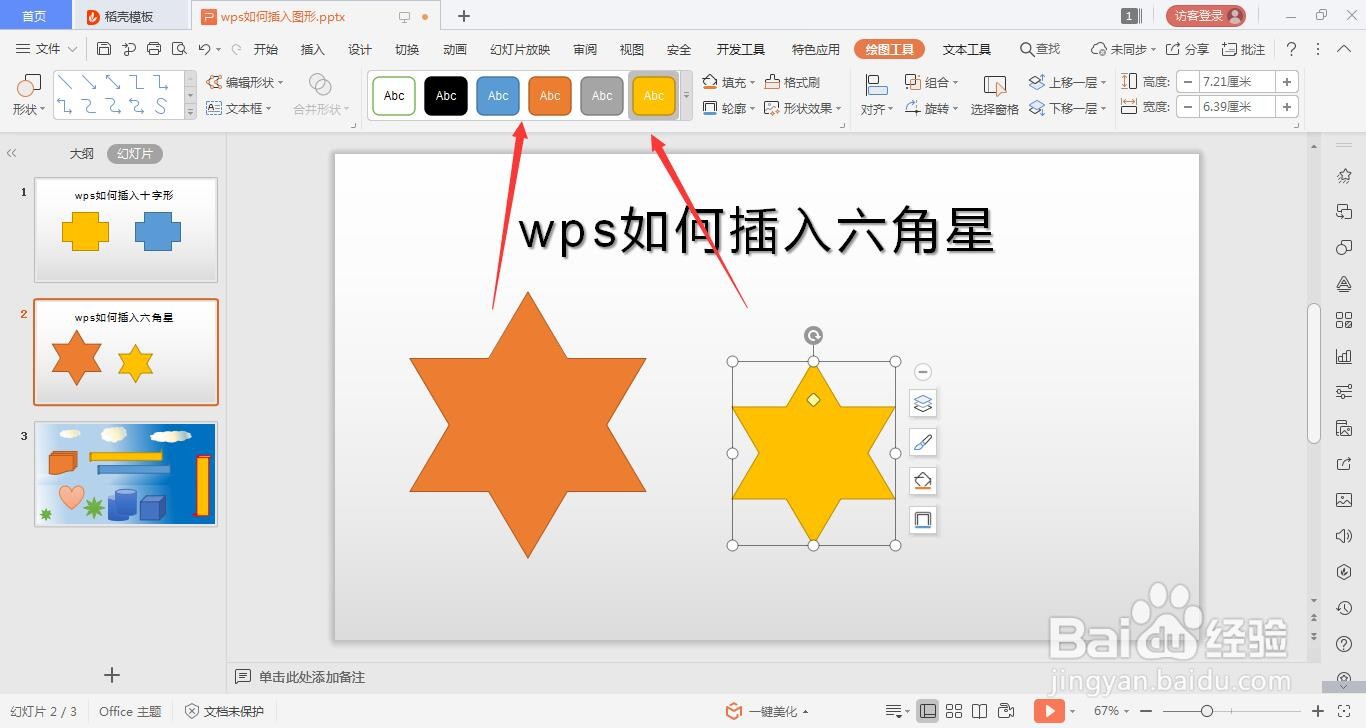This screenshot has height=728, width=1366.
Task: Click the zoom slider handle in the status bar
Action: [x=1207, y=711]
